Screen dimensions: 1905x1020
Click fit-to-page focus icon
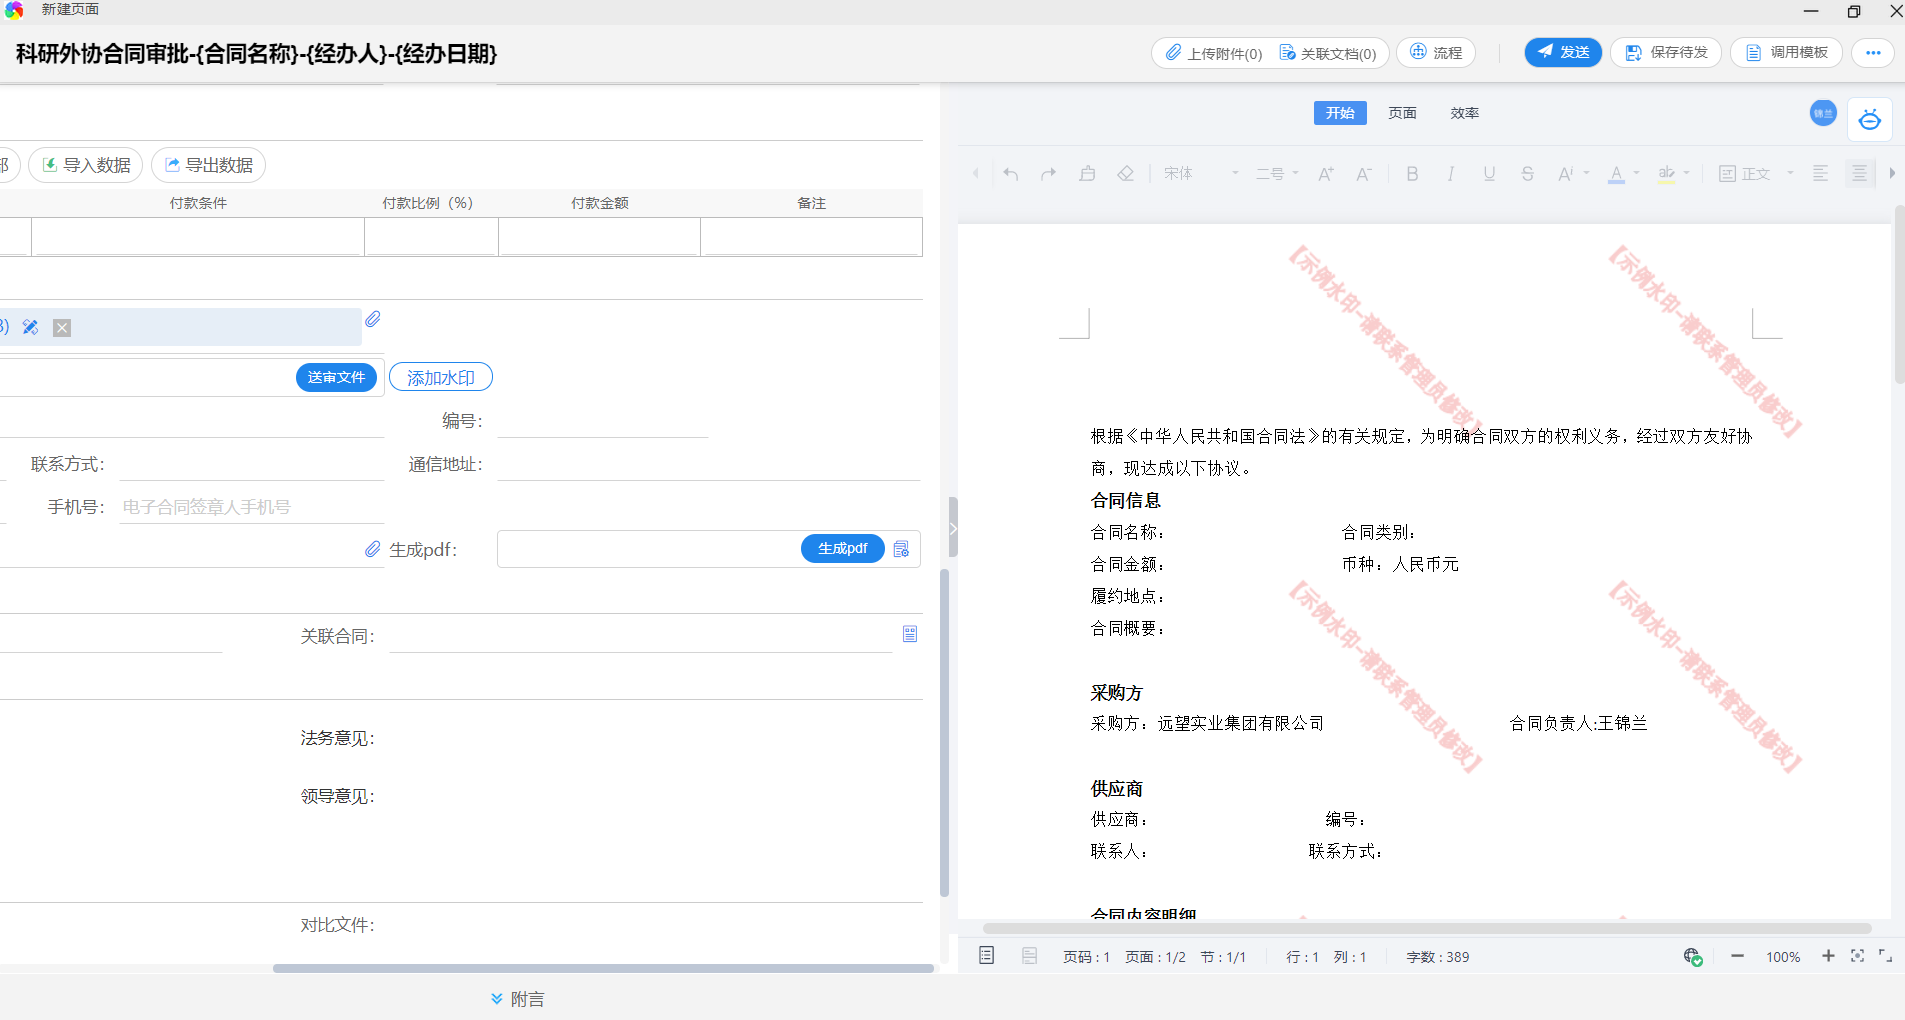coord(1857,956)
